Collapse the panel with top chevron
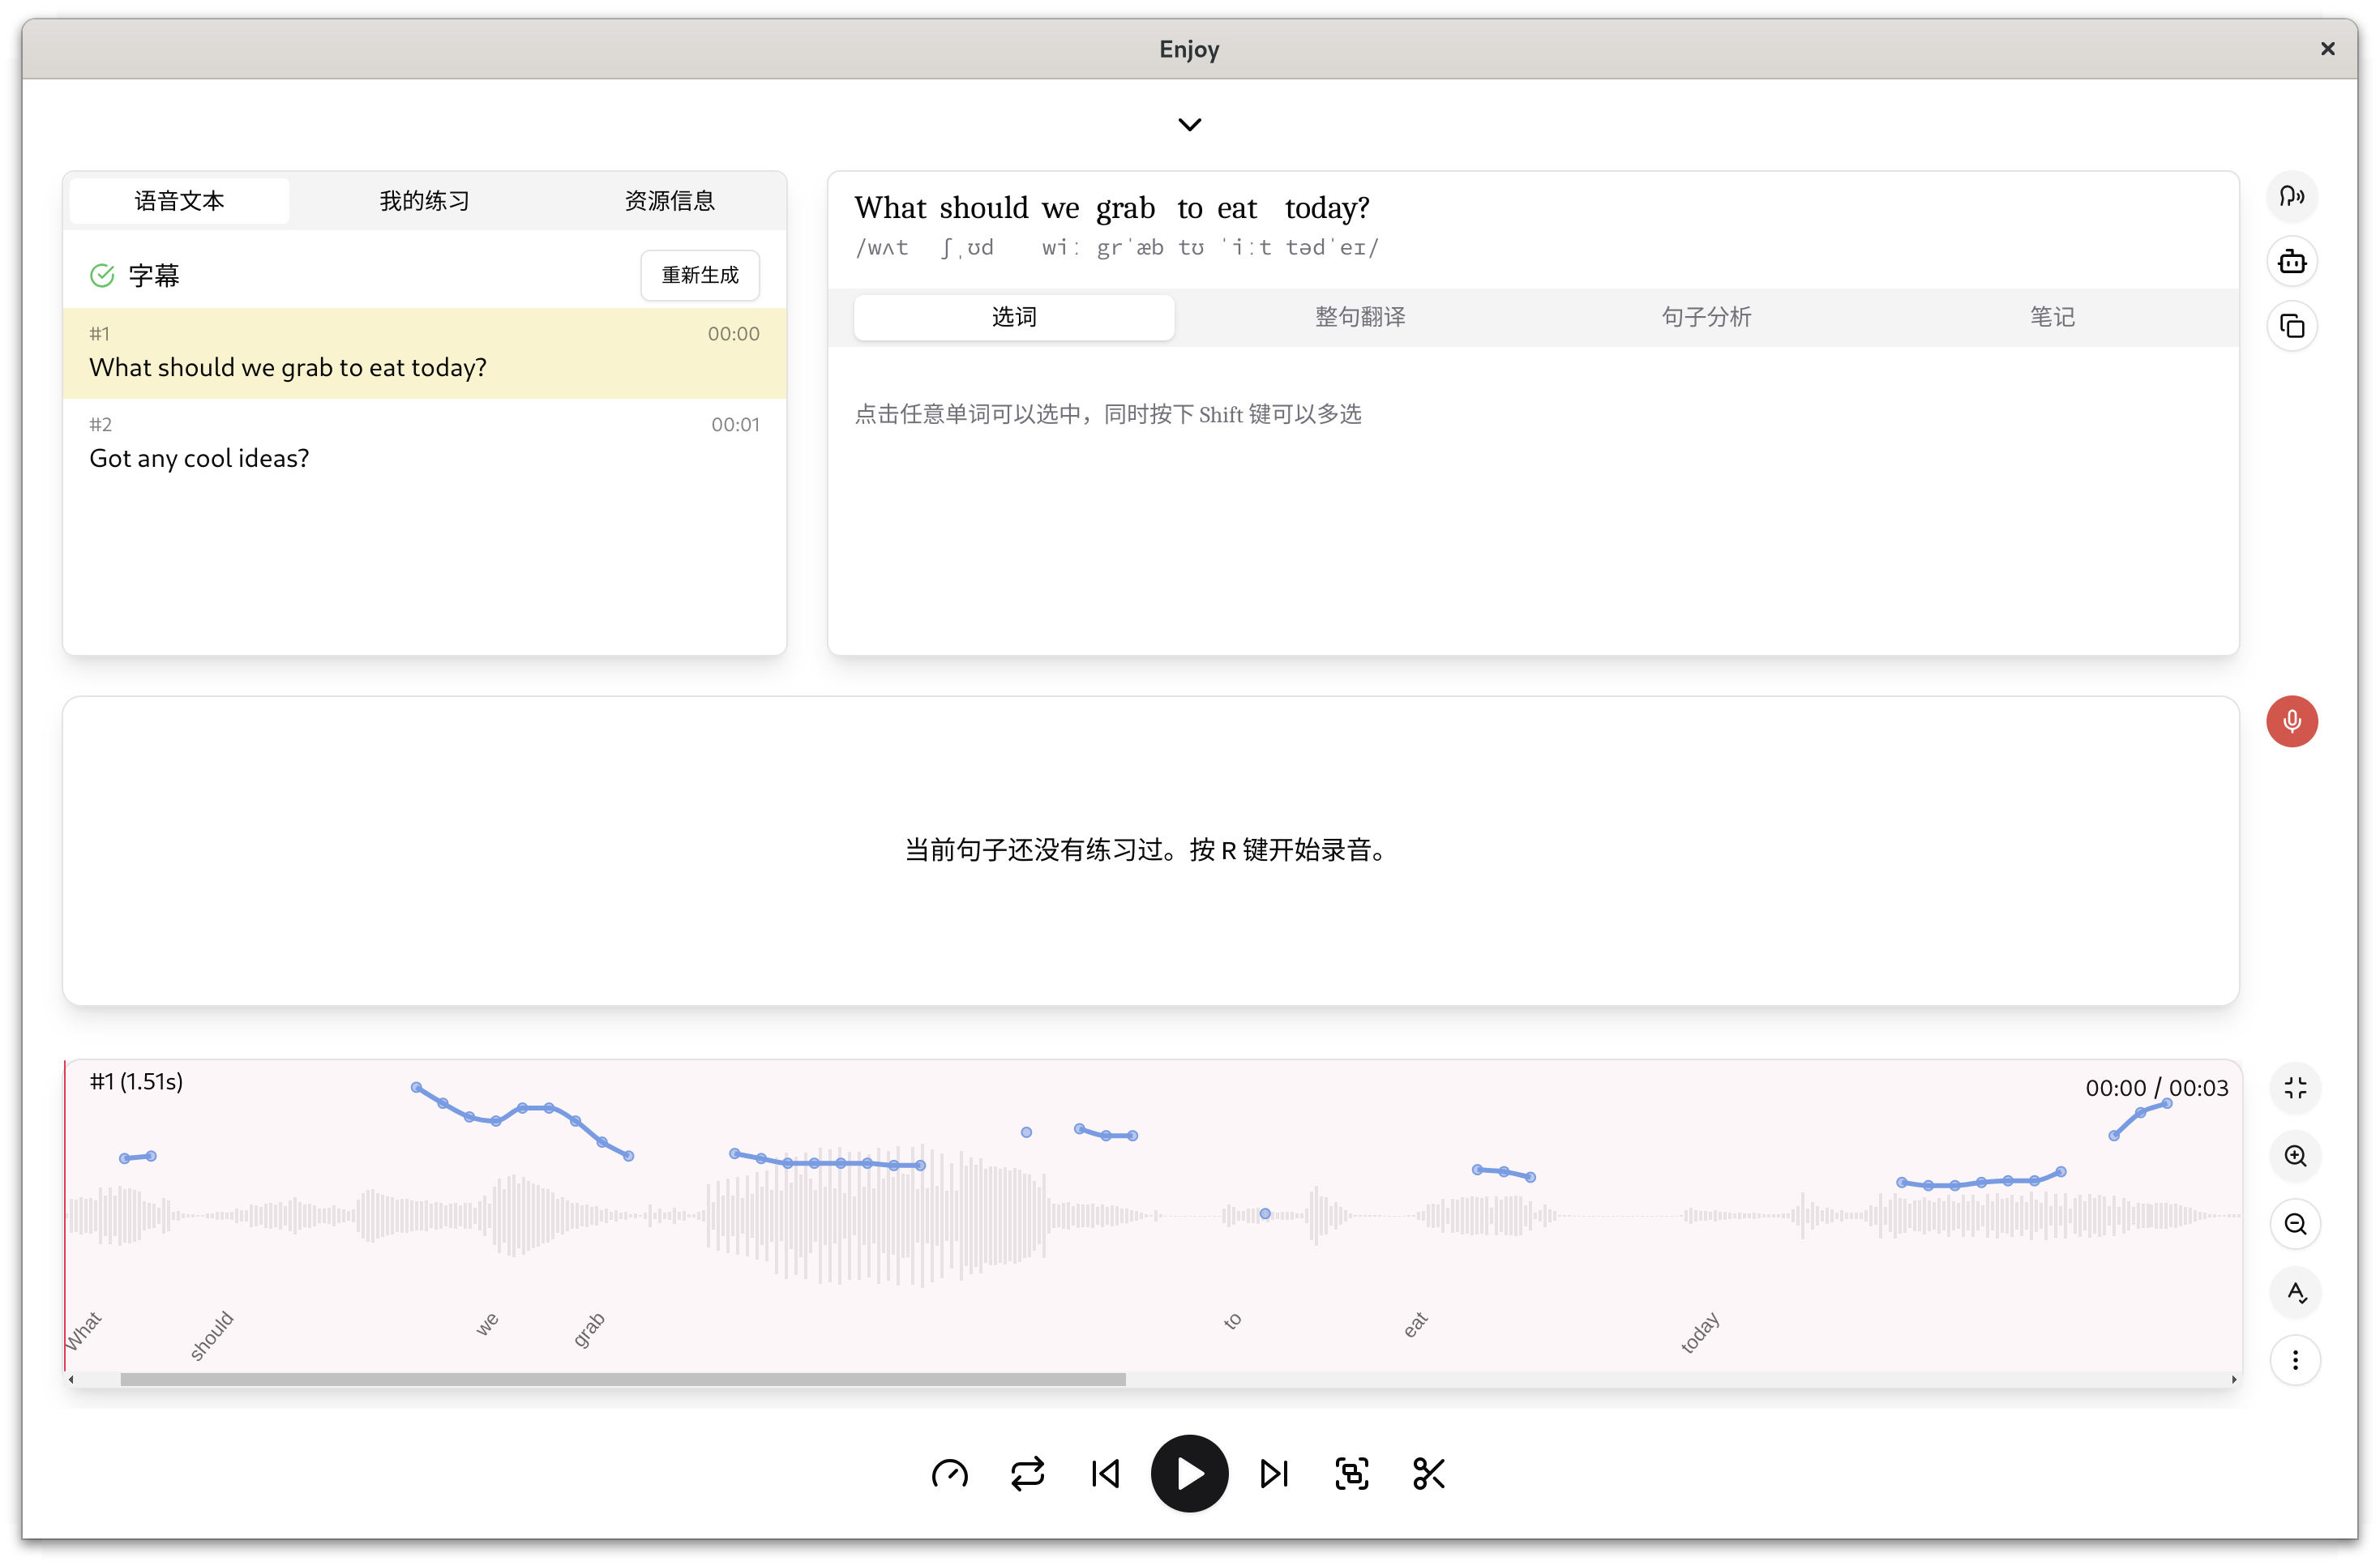The height and width of the screenshot is (1566, 2380). (1189, 125)
